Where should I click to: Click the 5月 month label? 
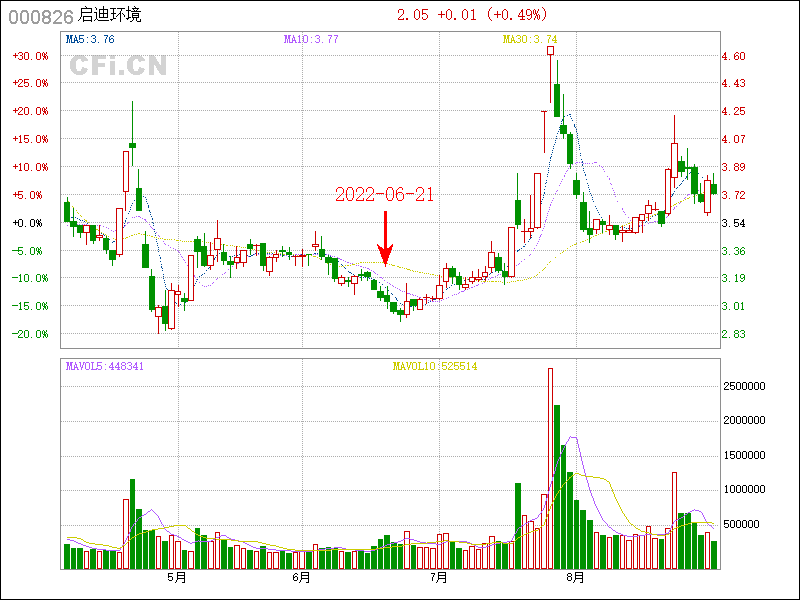177,578
